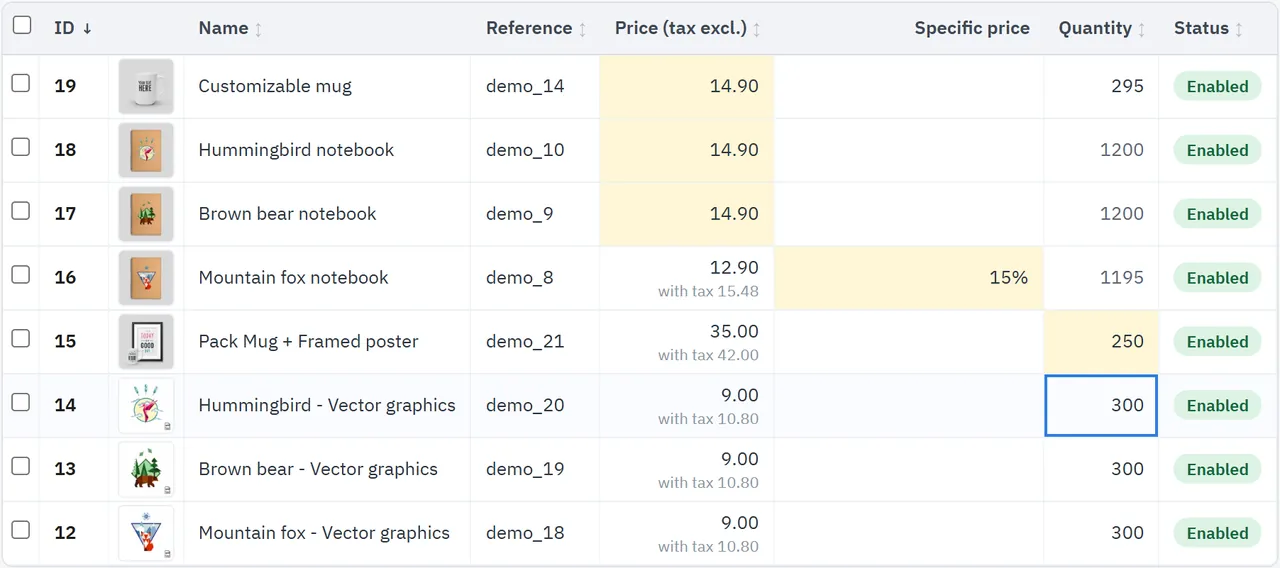
Task: Edit highlighted quantity 250 cell
Action: click(1101, 342)
